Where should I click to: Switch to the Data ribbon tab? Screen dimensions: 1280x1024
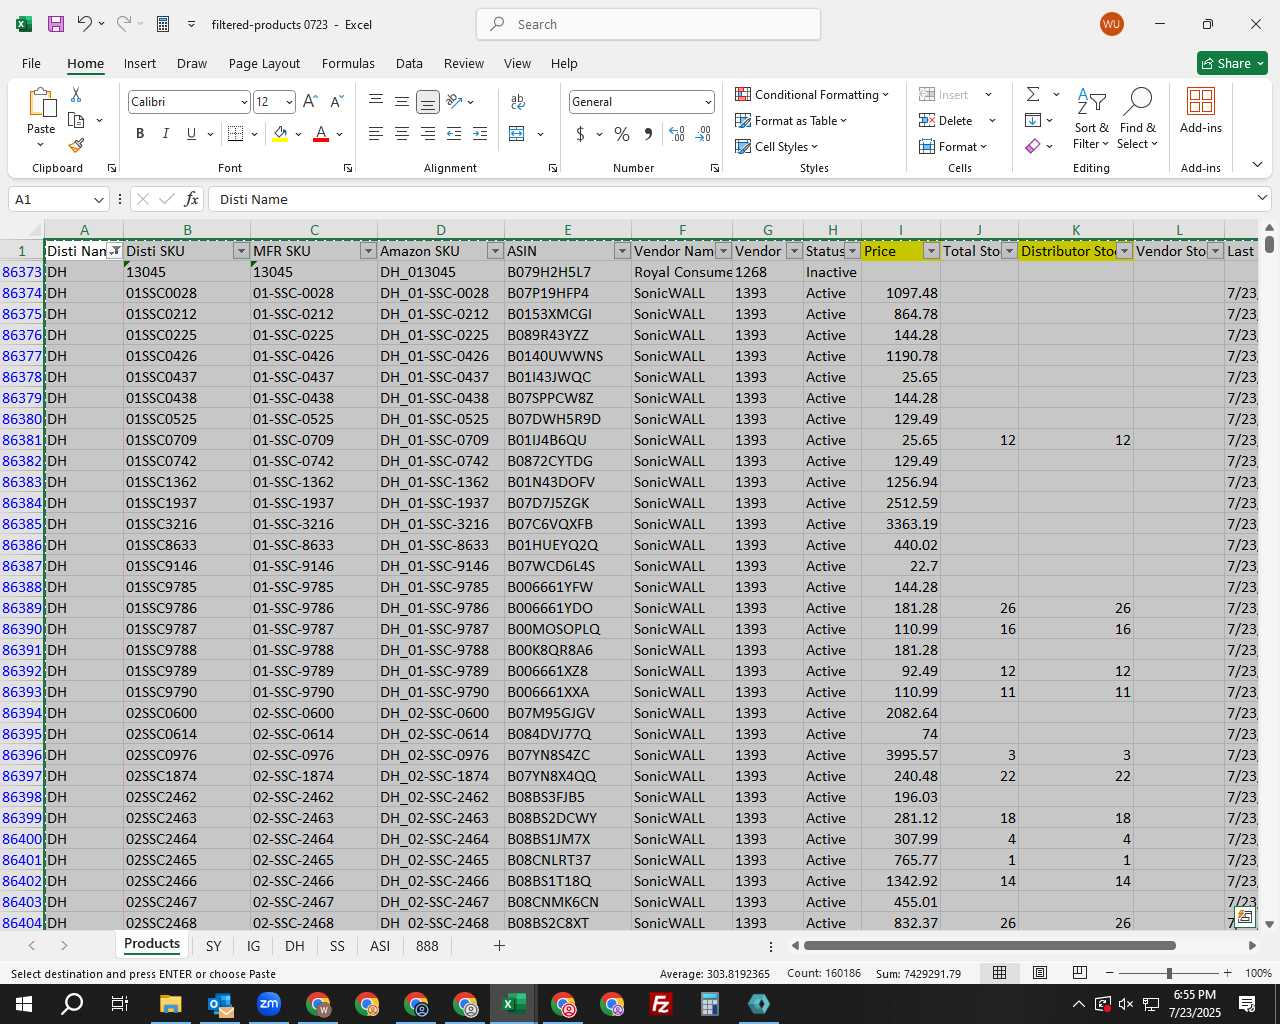[x=409, y=63]
